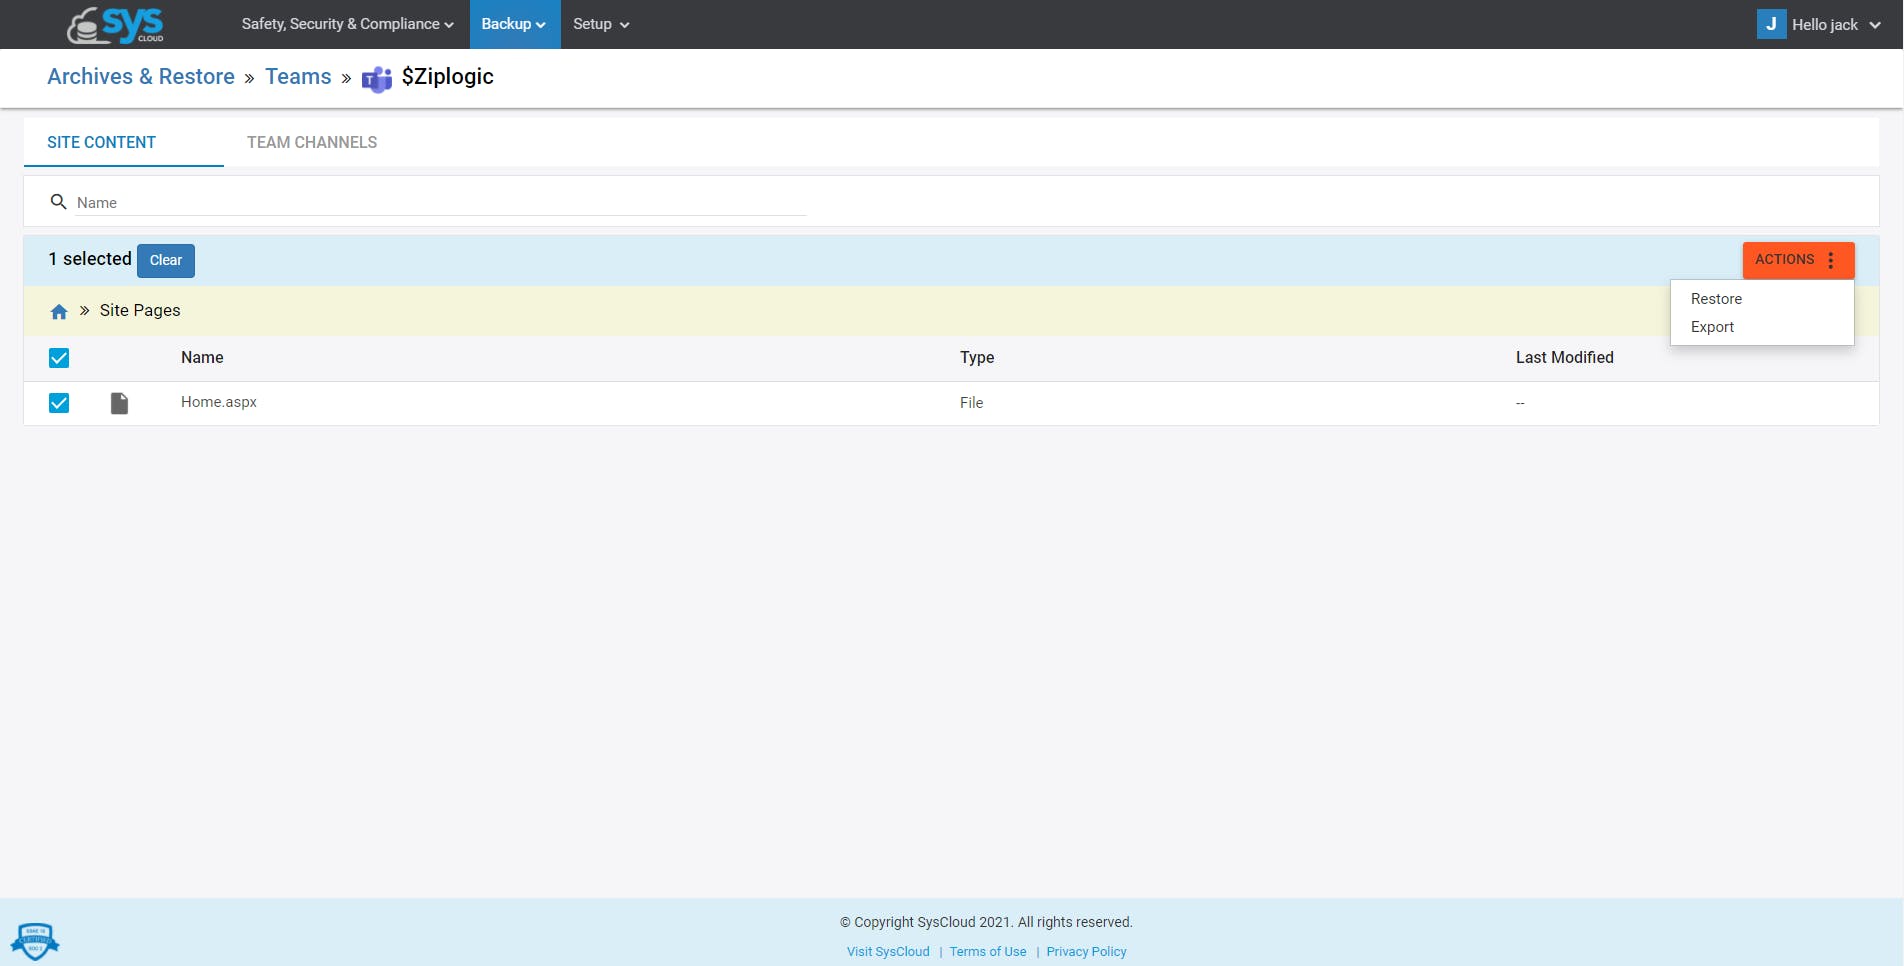This screenshot has width=1904, height=966.
Task: Click the $Ziplogic team title
Action: (448, 77)
